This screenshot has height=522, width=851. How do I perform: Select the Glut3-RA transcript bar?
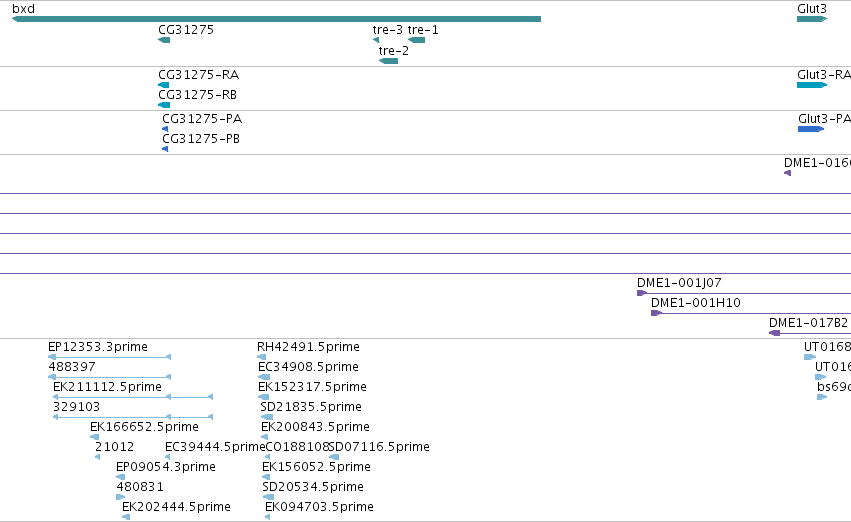[x=812, y=85]
